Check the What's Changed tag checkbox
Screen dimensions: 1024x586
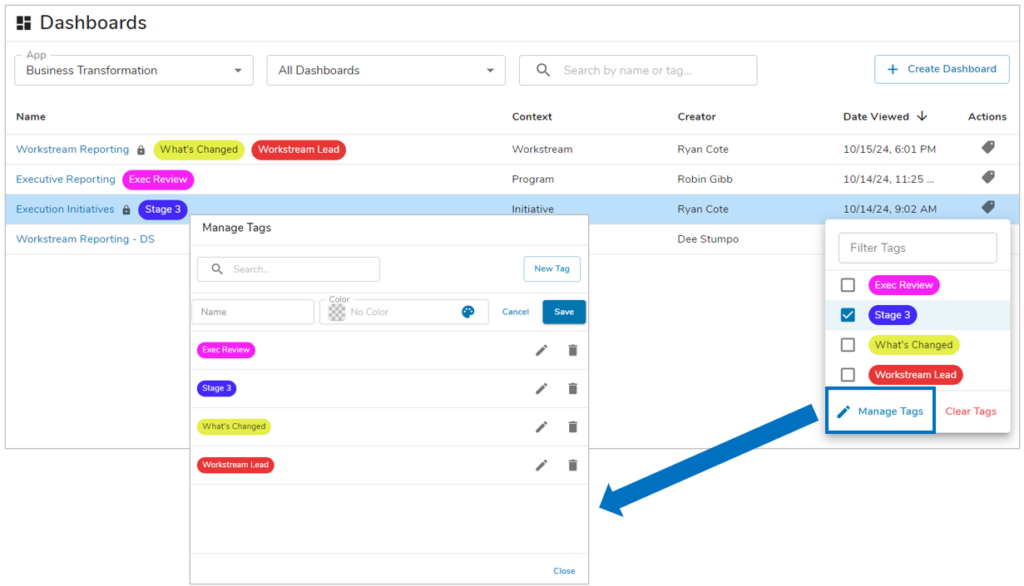(x=848, y=345)
